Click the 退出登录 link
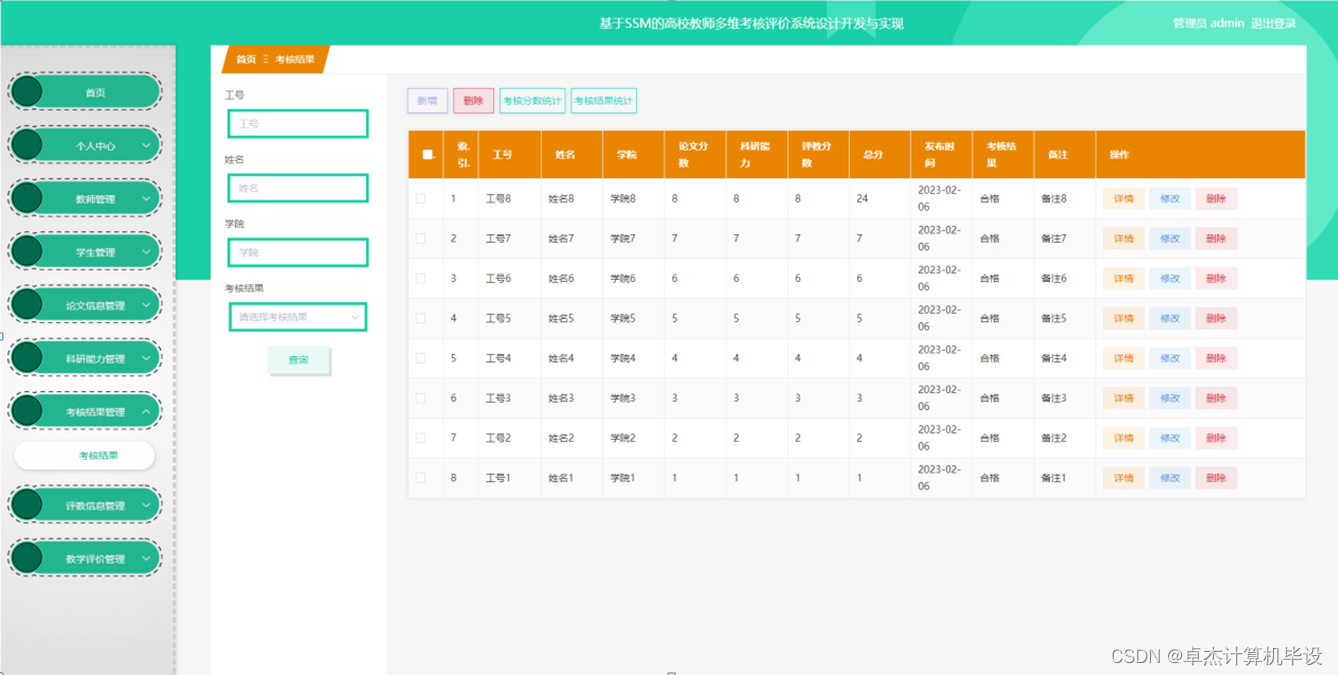This screenshot has height=675, width=1338. pyautogui.click(x=1273, y=23)
